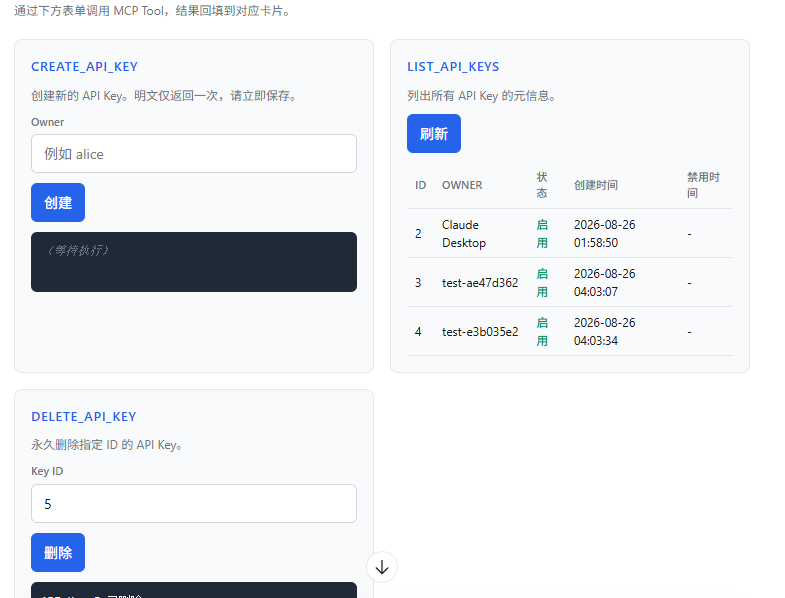Click ID 3 in the keys table

(418, 283)
